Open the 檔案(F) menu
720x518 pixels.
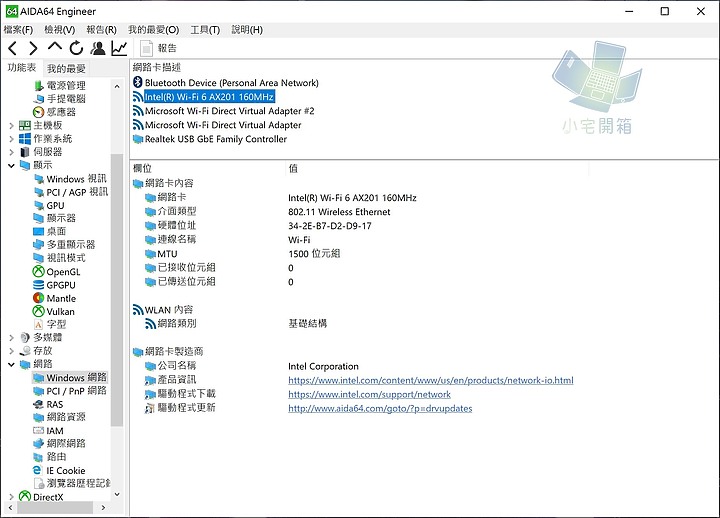18,30
